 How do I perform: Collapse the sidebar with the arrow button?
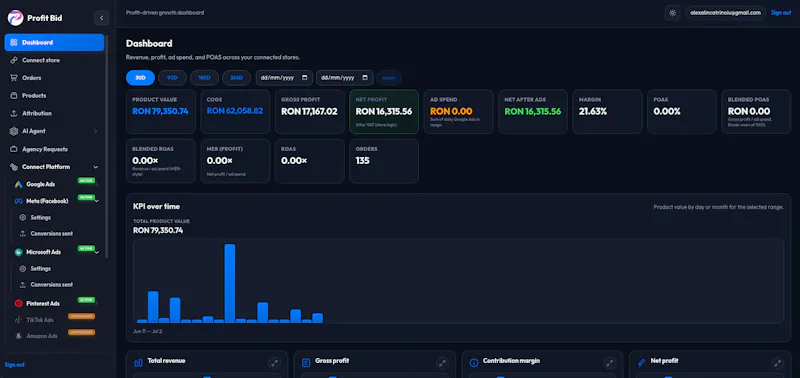coord(101,18)
